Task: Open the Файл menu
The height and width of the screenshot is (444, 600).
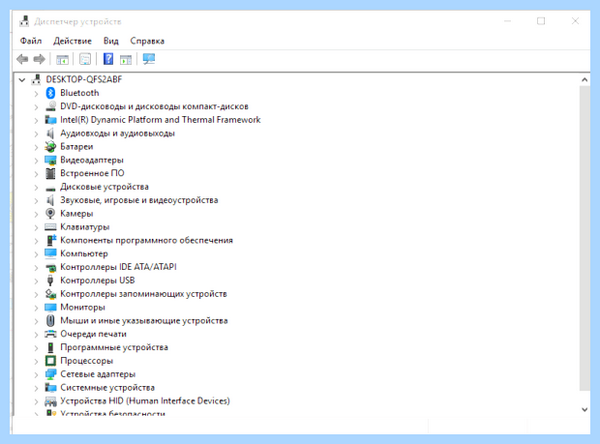Action: click(31, 41)
